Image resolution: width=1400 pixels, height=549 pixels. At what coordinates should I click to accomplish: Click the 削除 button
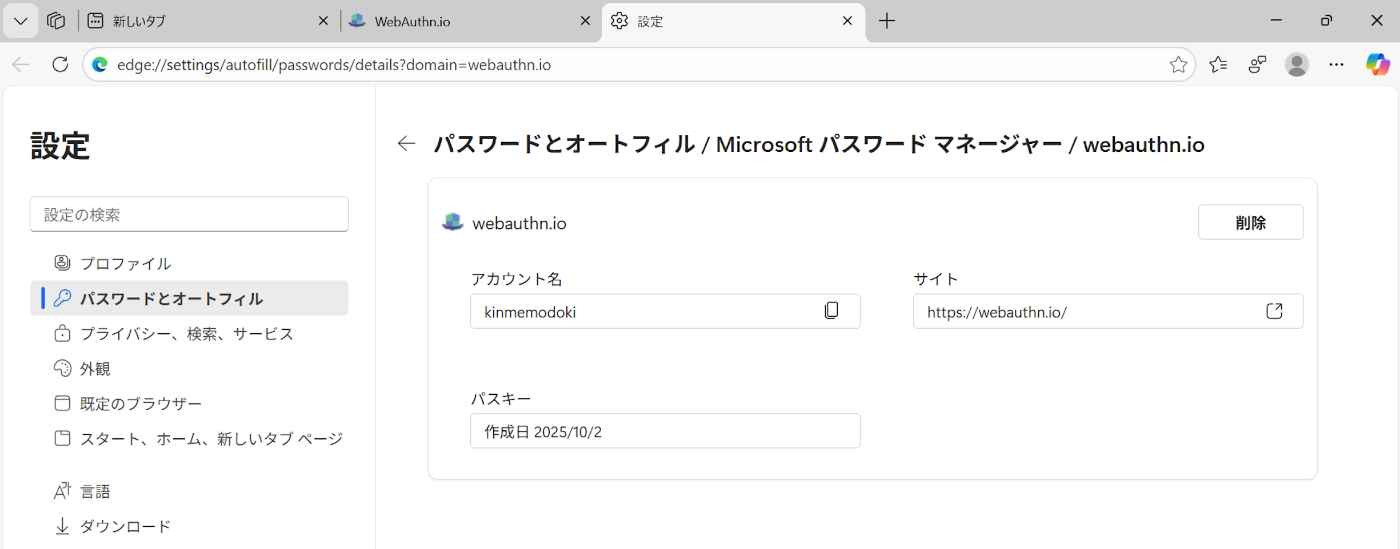[1250, 222]
